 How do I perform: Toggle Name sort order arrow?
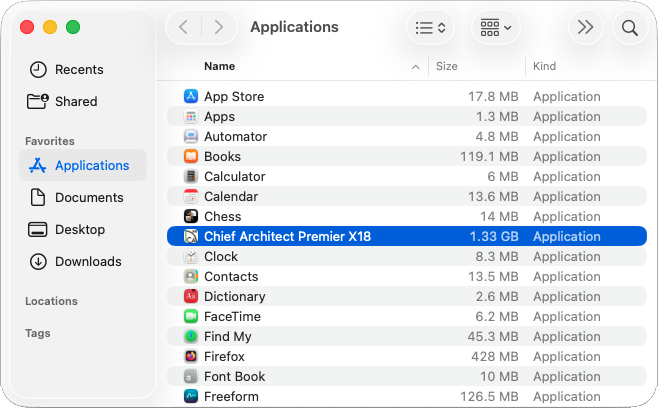(415, 67)
